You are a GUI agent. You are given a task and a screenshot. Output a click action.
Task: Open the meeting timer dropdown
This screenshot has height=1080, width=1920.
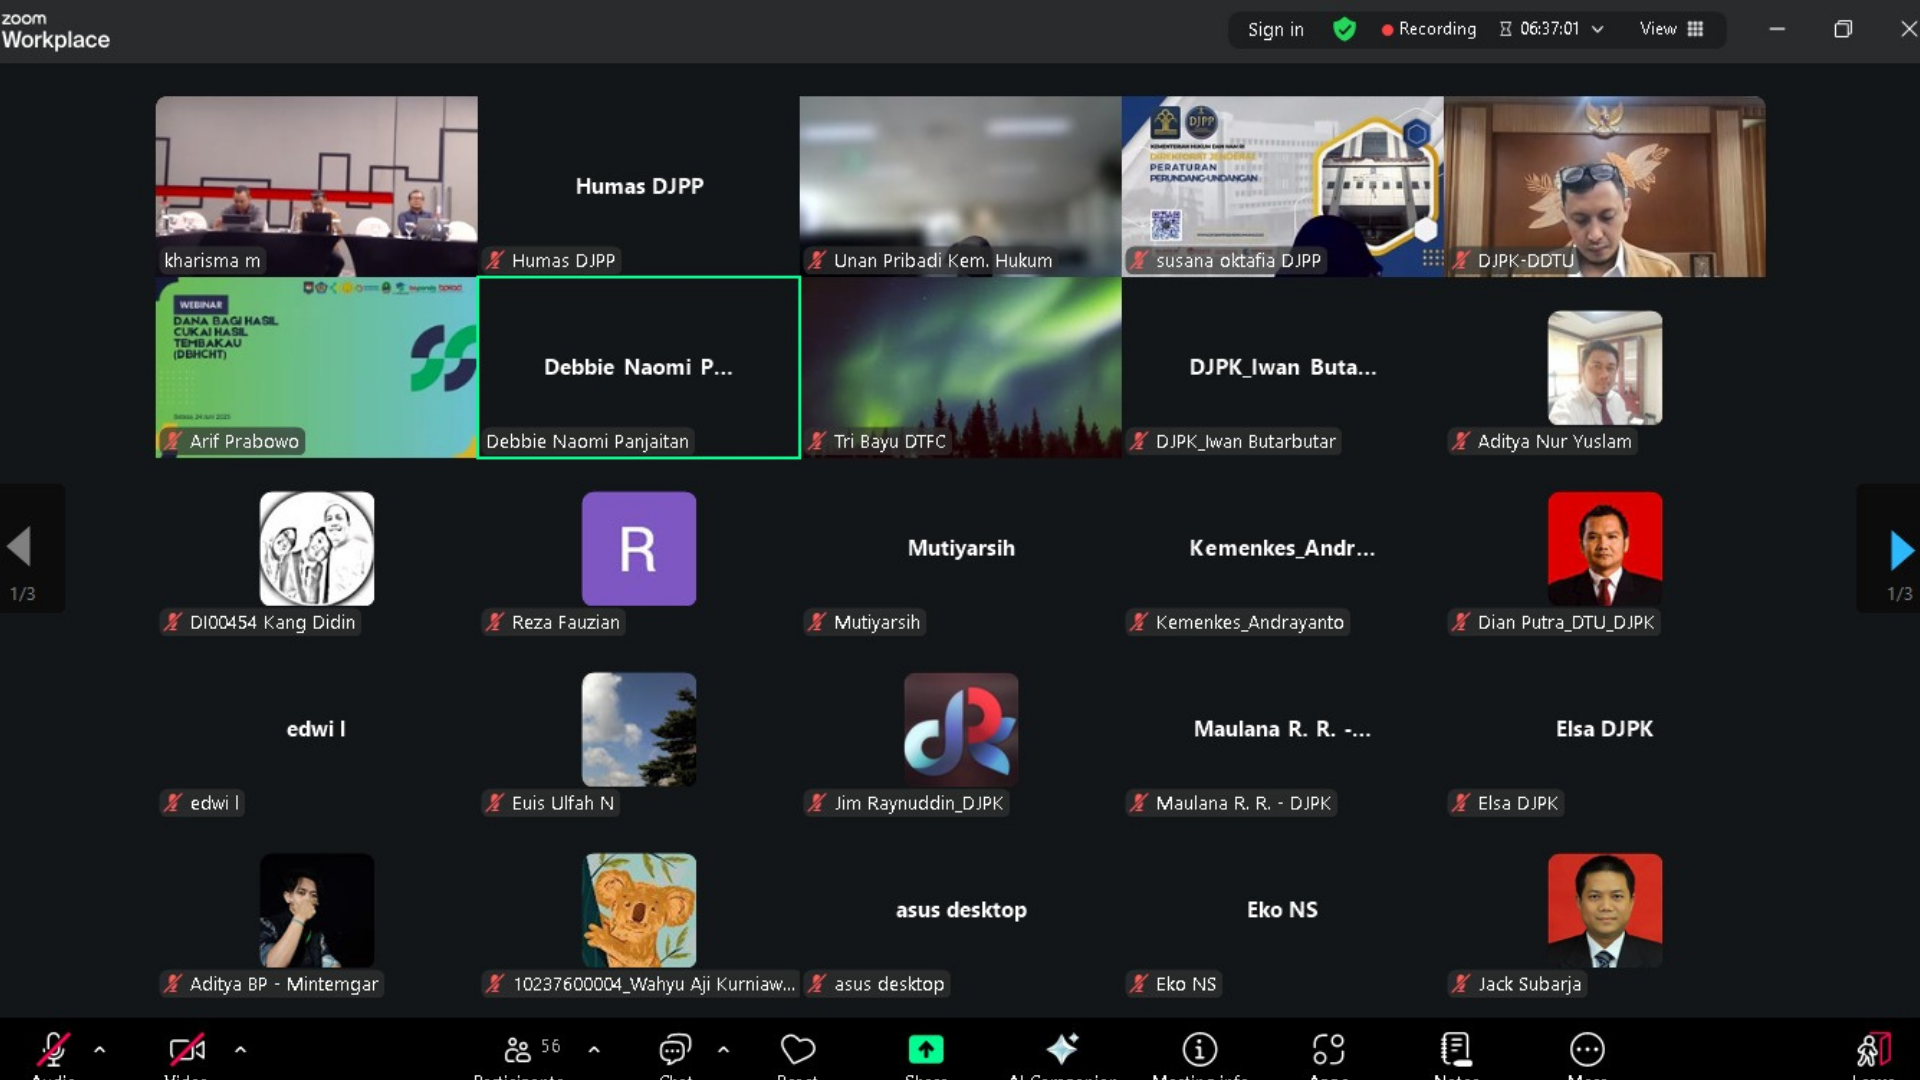[1597, 29]
